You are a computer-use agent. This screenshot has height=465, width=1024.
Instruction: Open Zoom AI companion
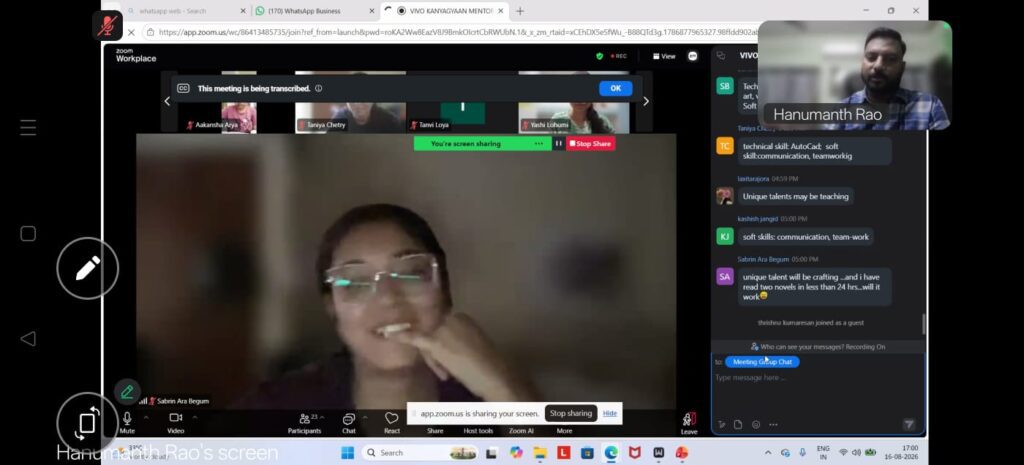click(521, 430)
